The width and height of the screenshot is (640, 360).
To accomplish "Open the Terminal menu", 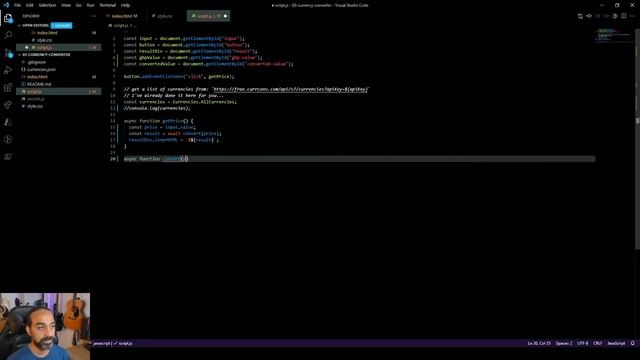I will coord(108,5).
